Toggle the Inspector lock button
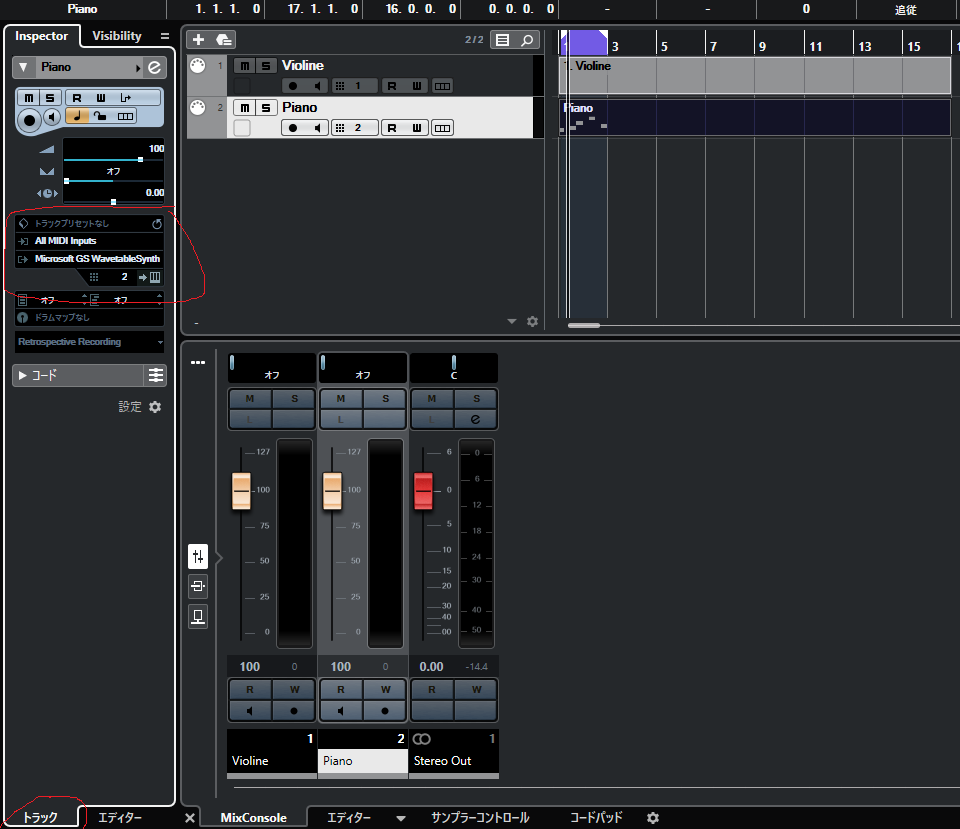The width and height of the screenshot is (960, 829). click(100, 116)
